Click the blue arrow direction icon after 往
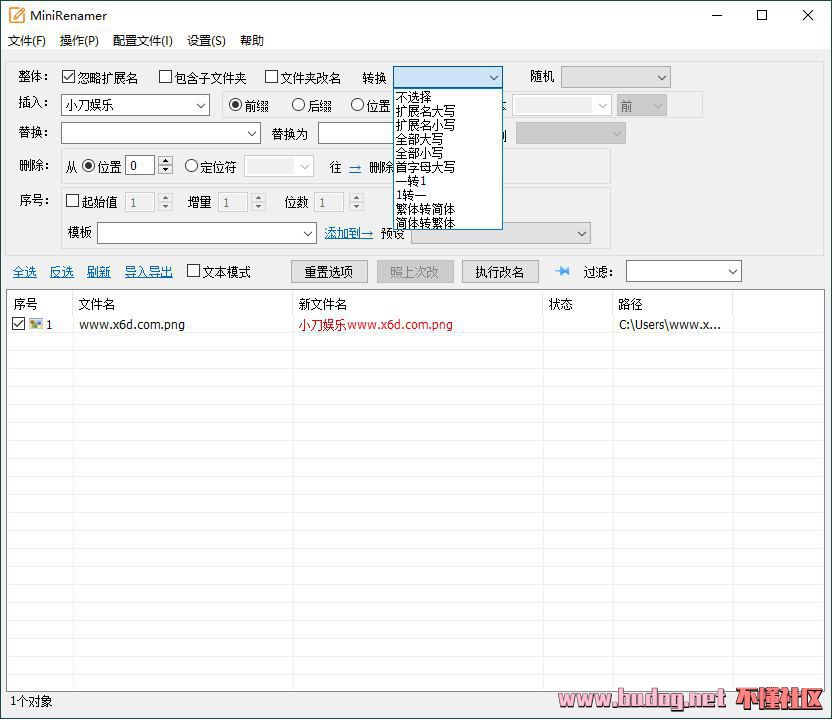 pos(355,168)
